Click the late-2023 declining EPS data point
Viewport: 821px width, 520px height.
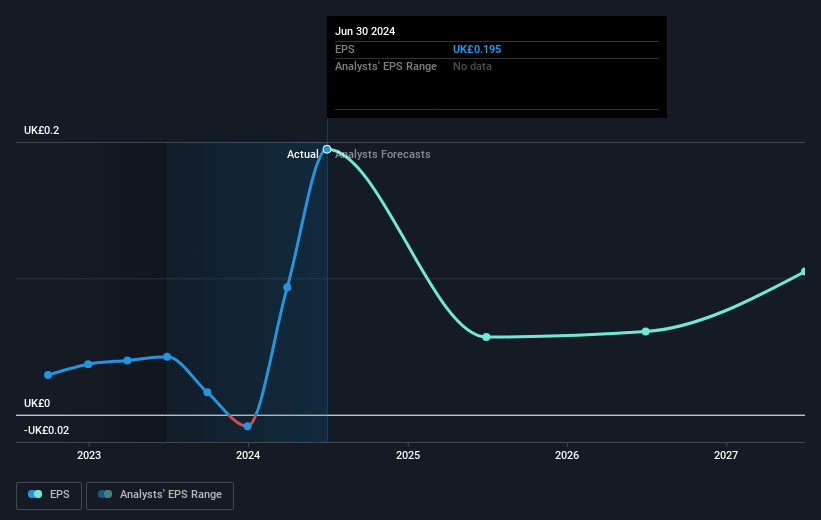tap(207, 392)
